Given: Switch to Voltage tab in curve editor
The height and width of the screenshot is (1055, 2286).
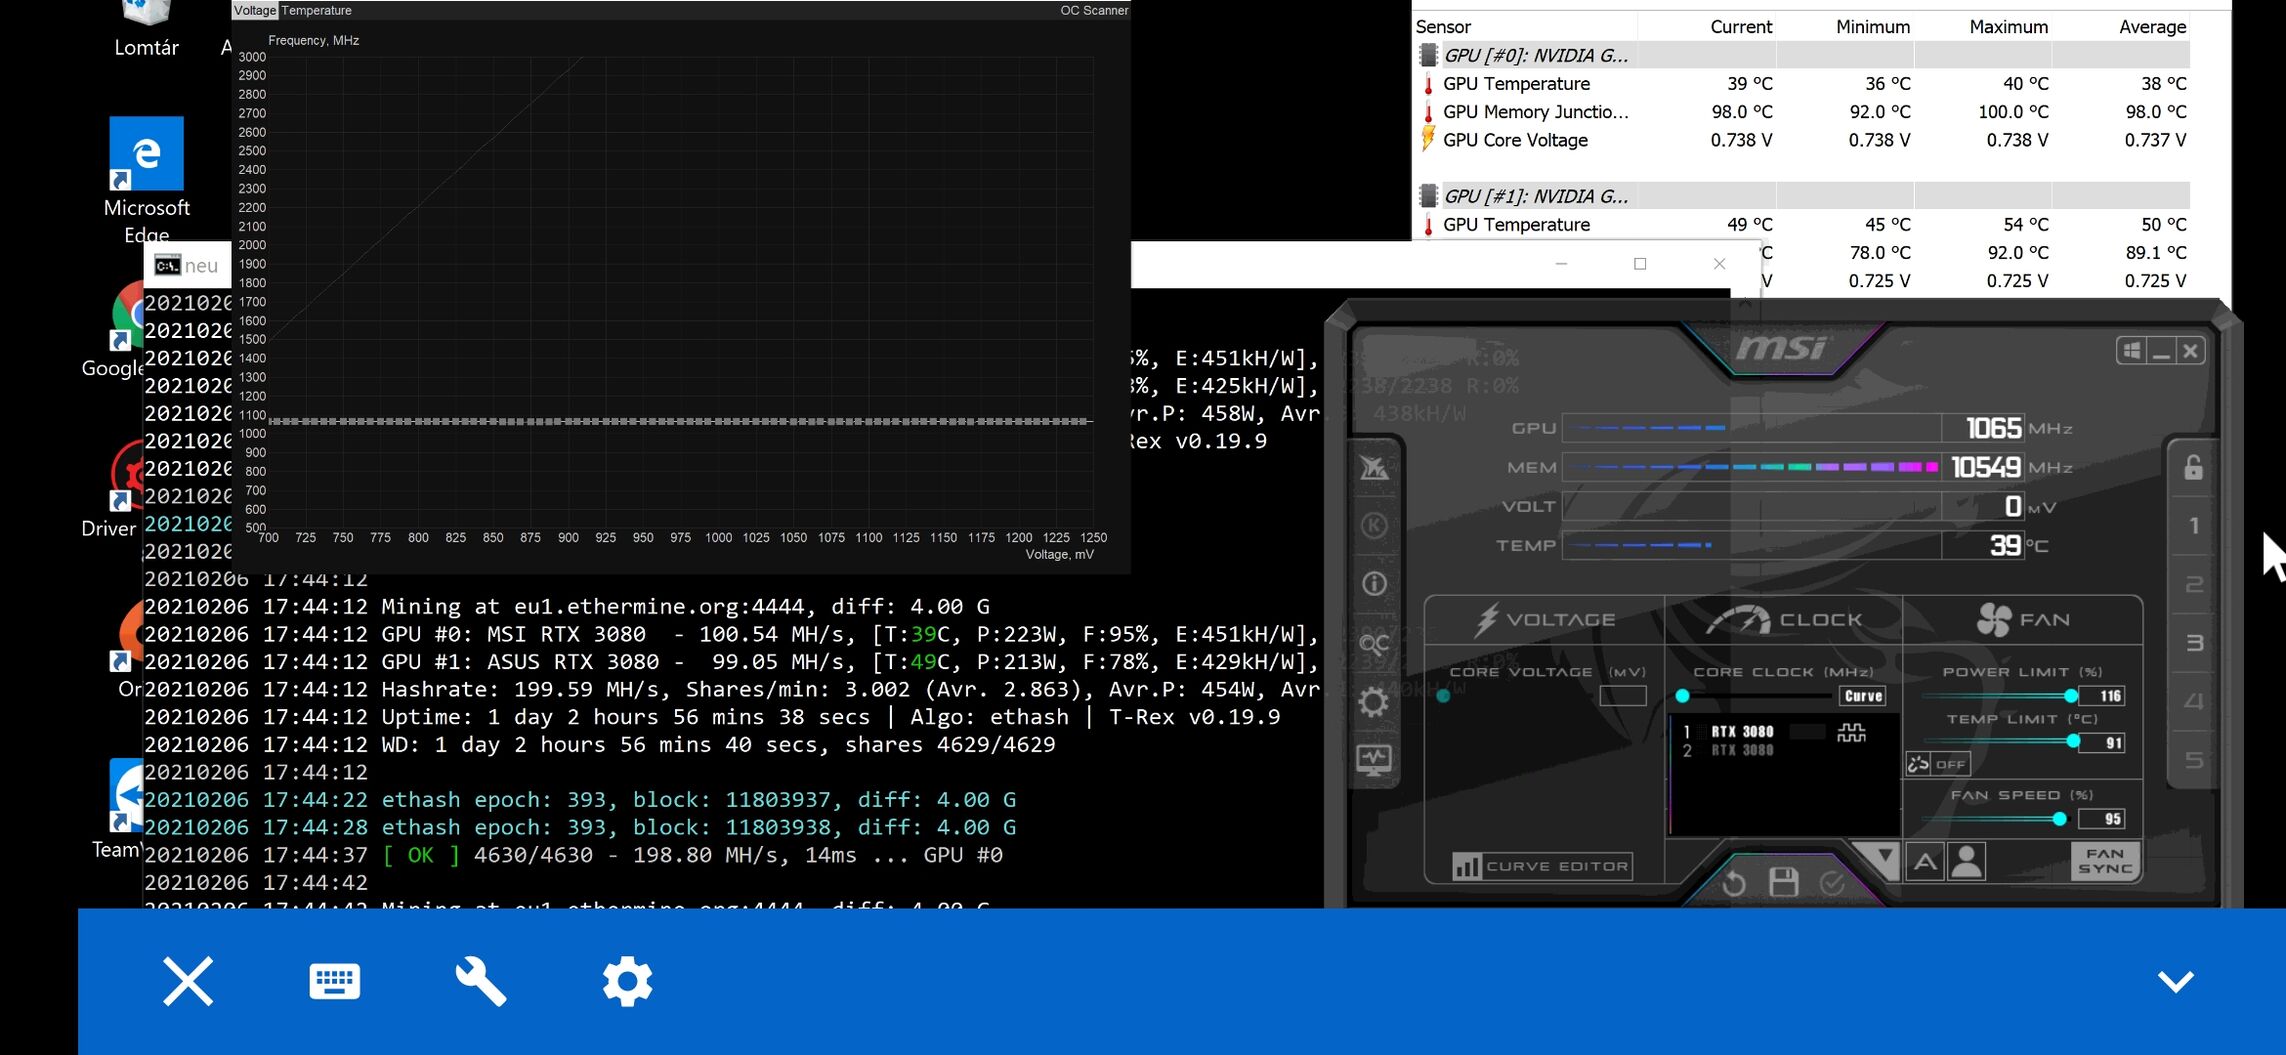Looking at the screenshot, I should (x=254, y=10).
